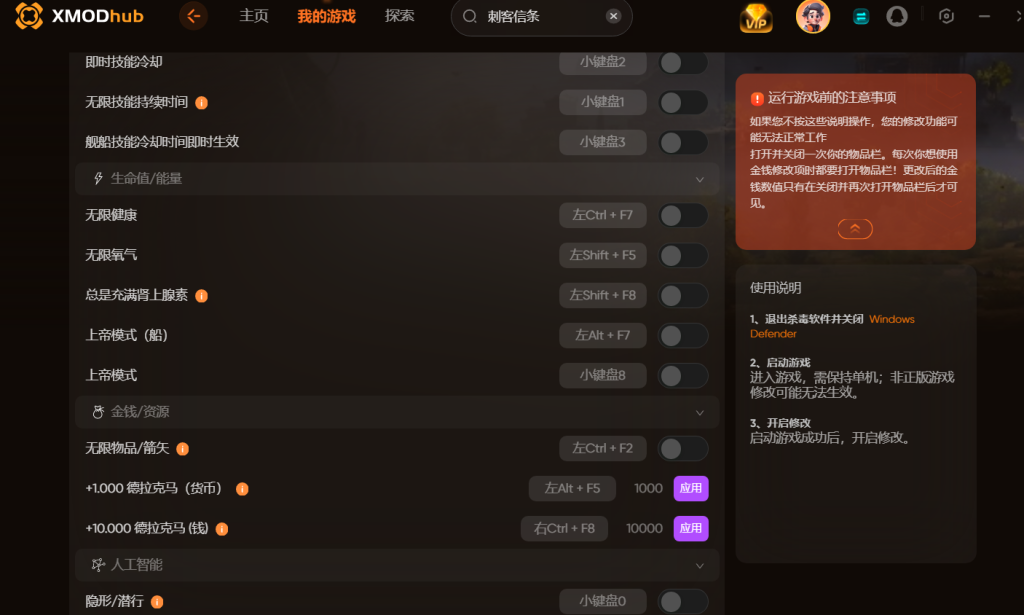Screen dimensions: 1024x615
Task: Click info icon beside 隐形/潜行
Action: [157, 602]
